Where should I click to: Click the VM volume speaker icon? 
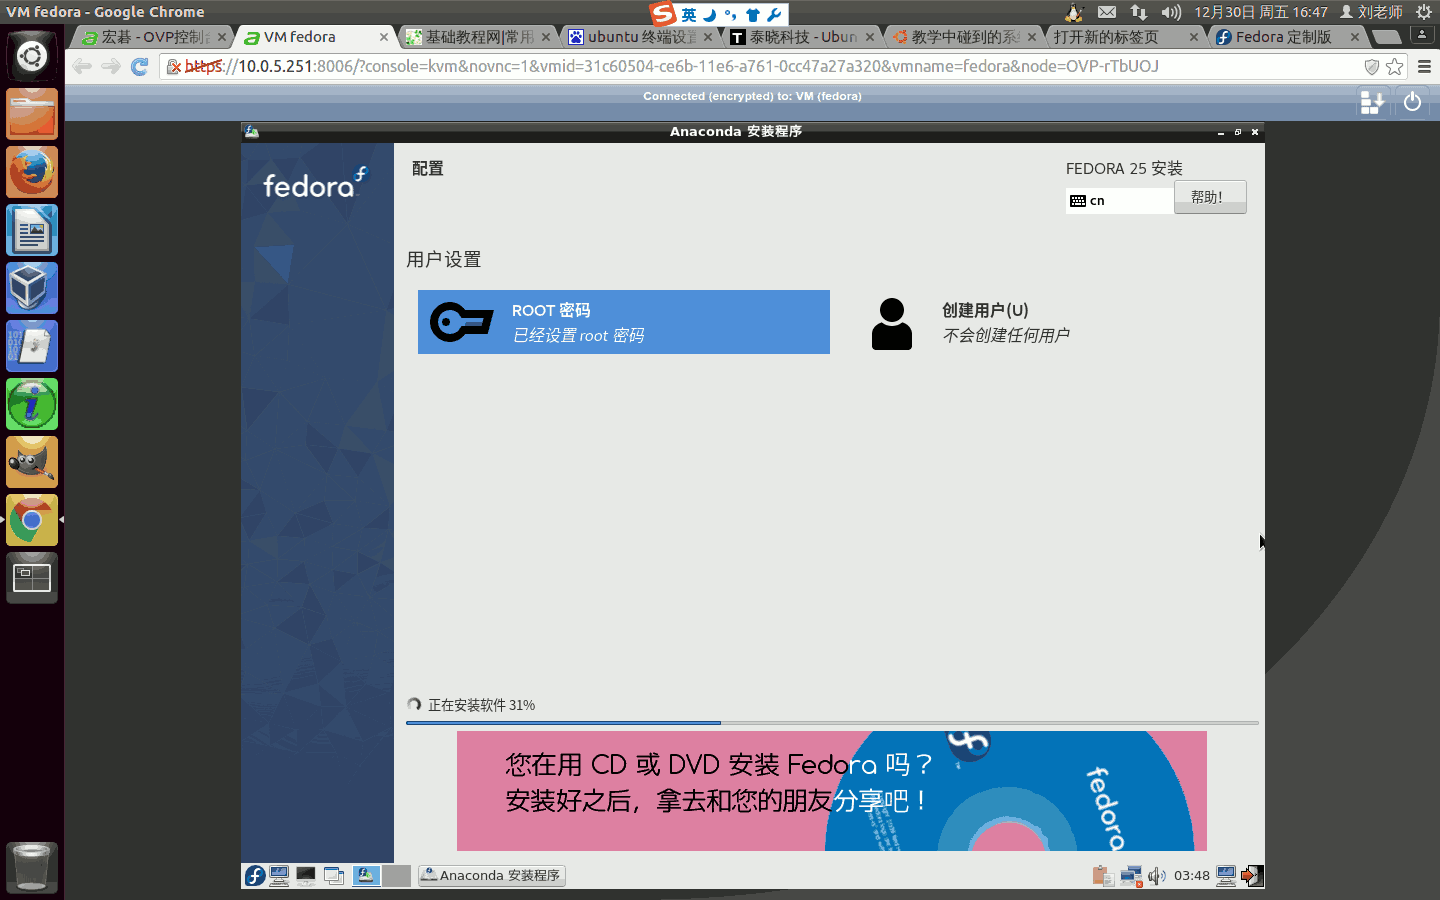pyautogui.click(x=1157, y=876)
